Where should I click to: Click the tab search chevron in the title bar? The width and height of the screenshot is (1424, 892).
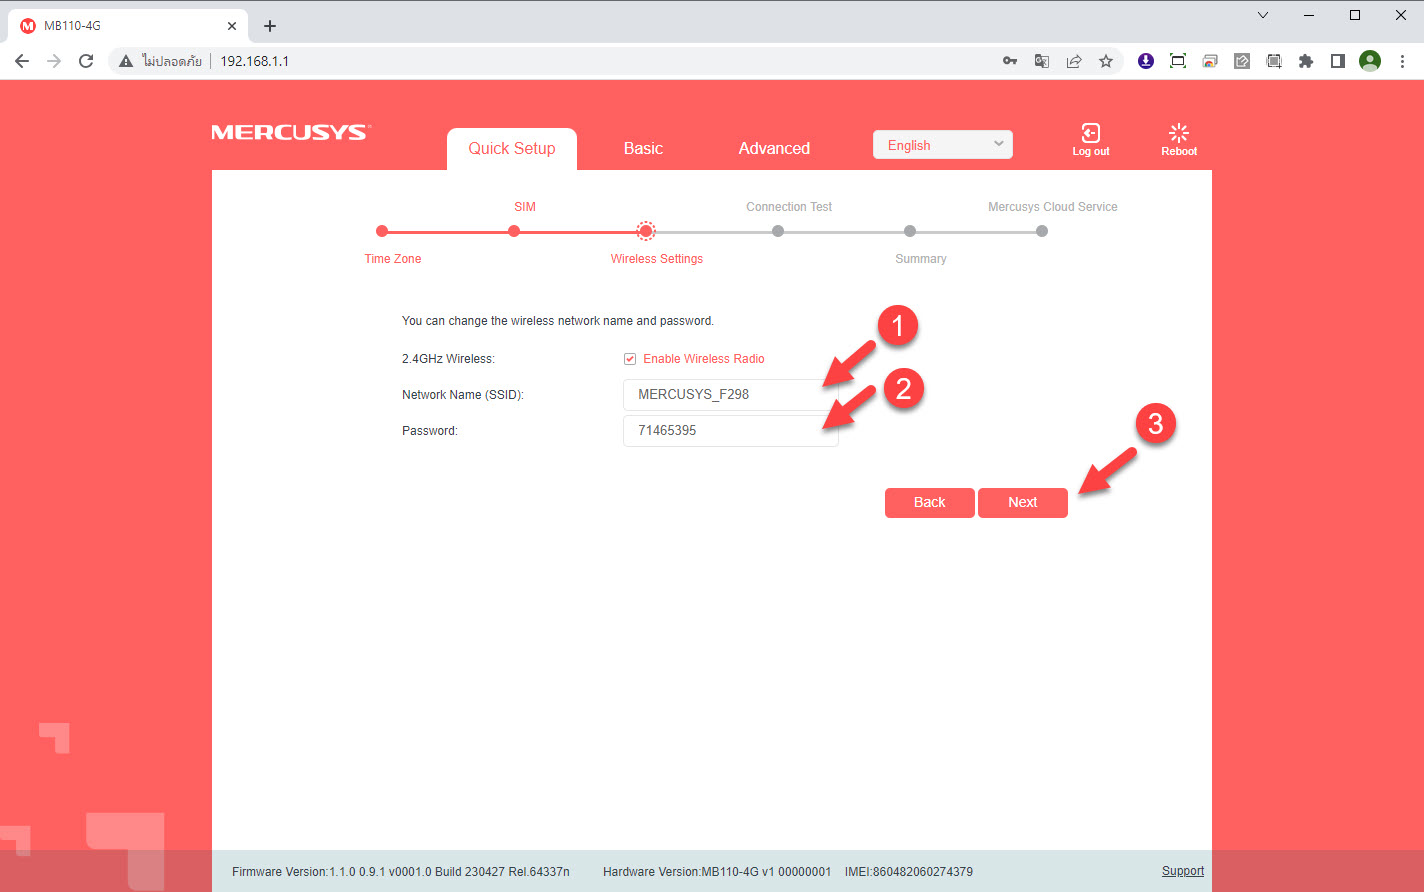pos(1263,15)
